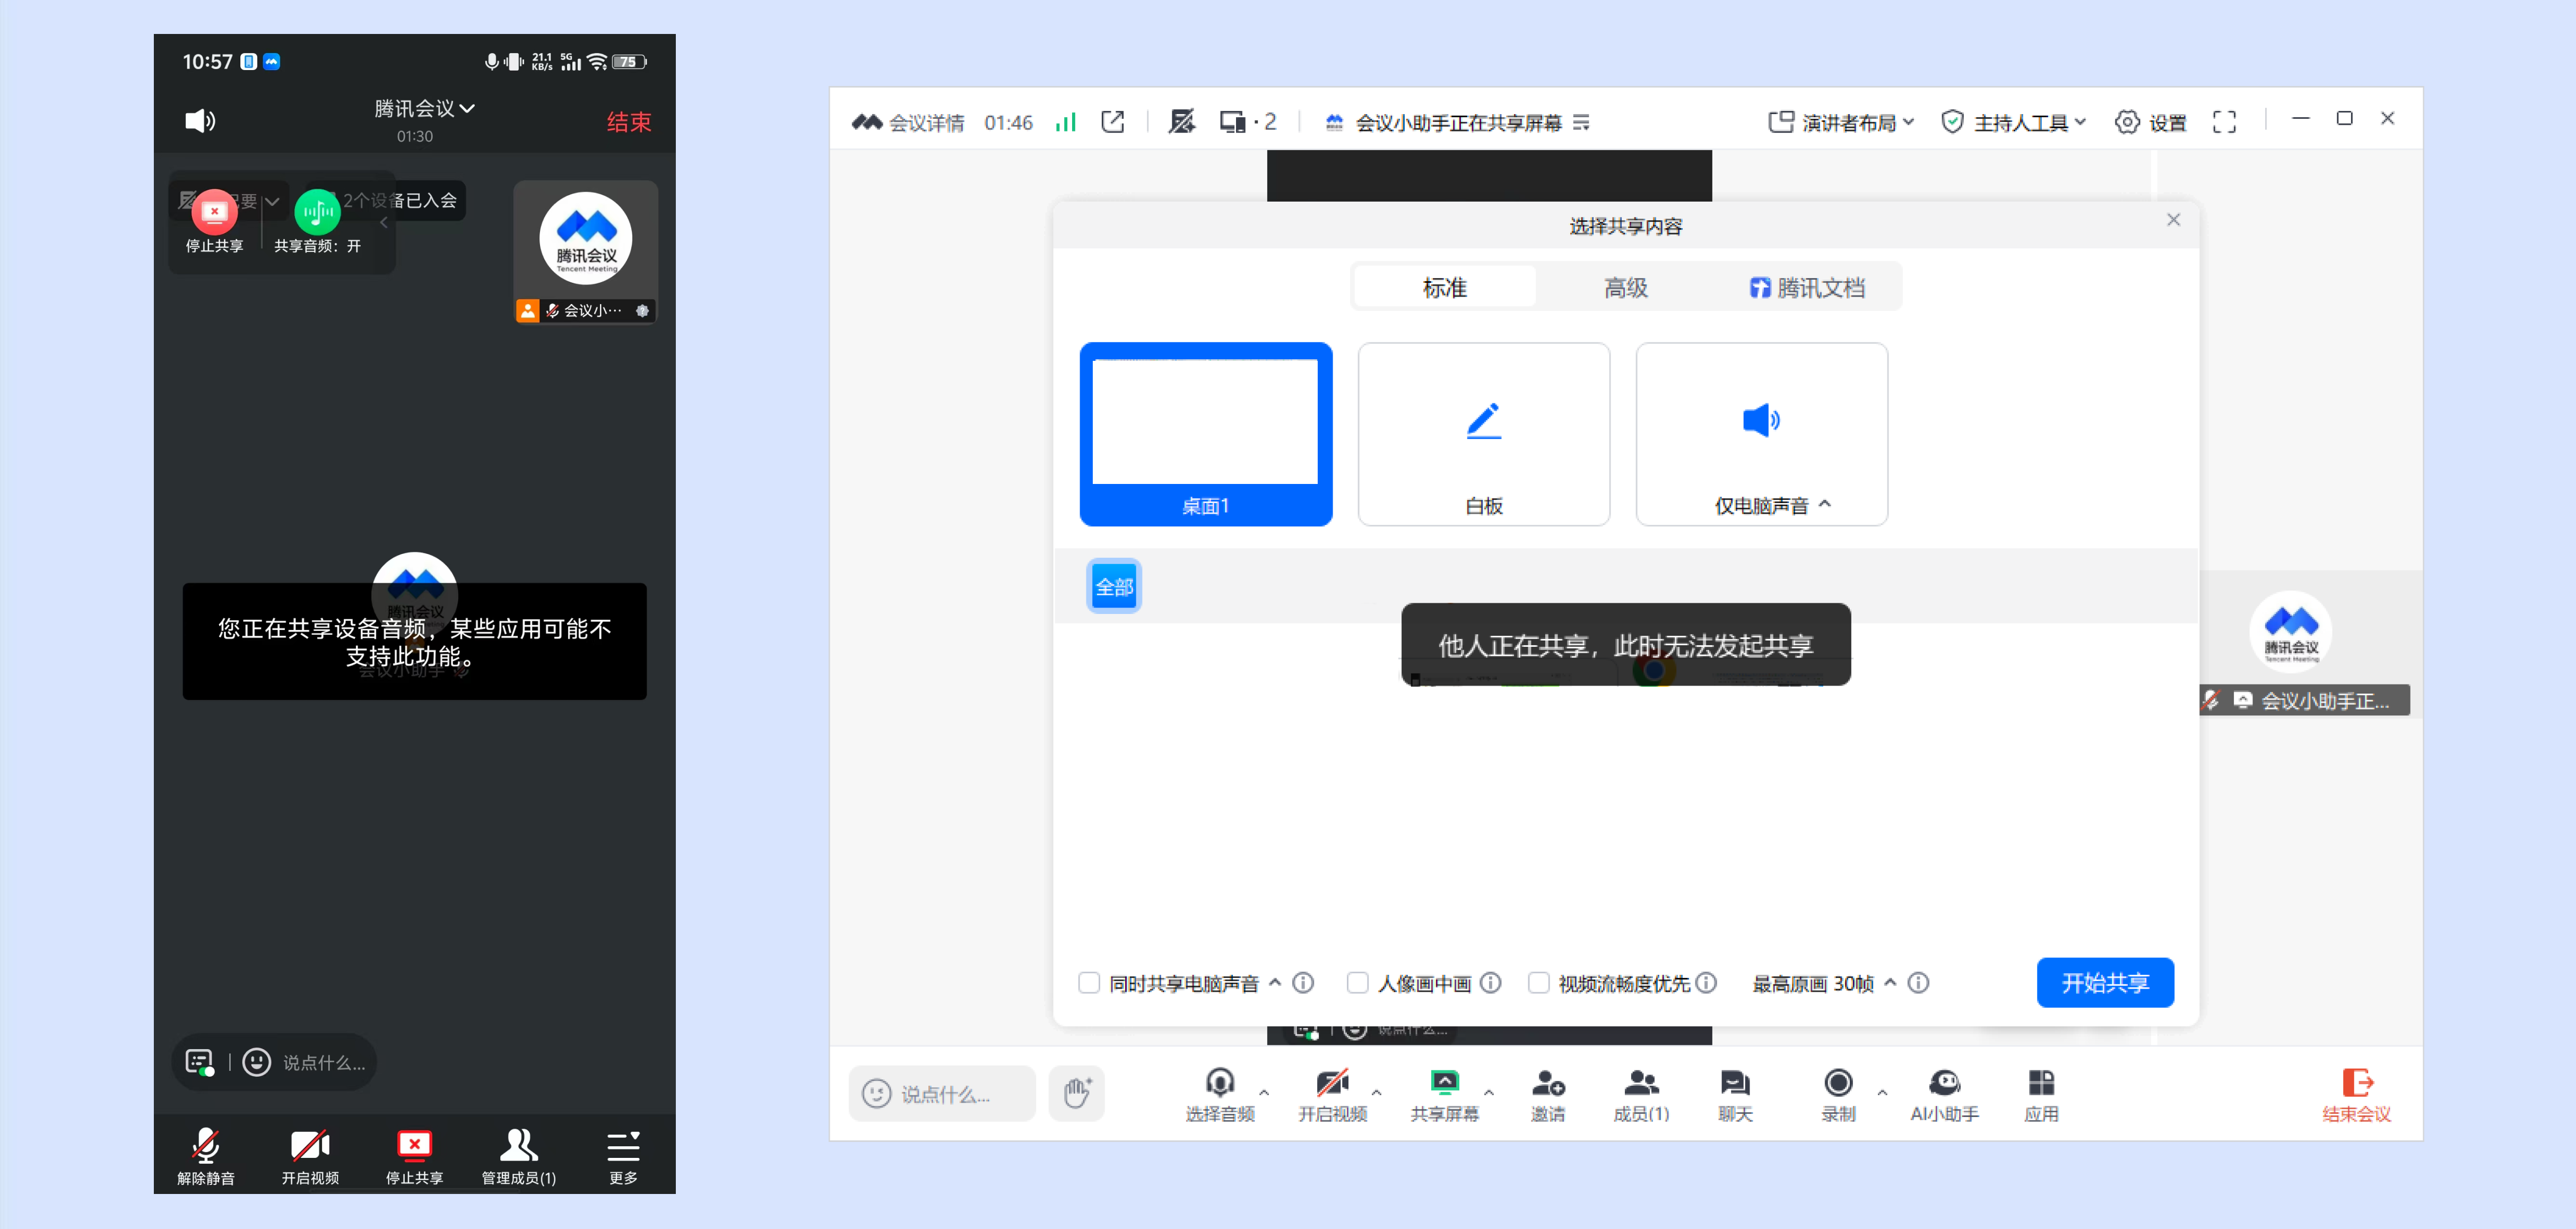Tap the chat message icon above phone toolbar
This screenshot has height=1229, width=2576.
200,1062
